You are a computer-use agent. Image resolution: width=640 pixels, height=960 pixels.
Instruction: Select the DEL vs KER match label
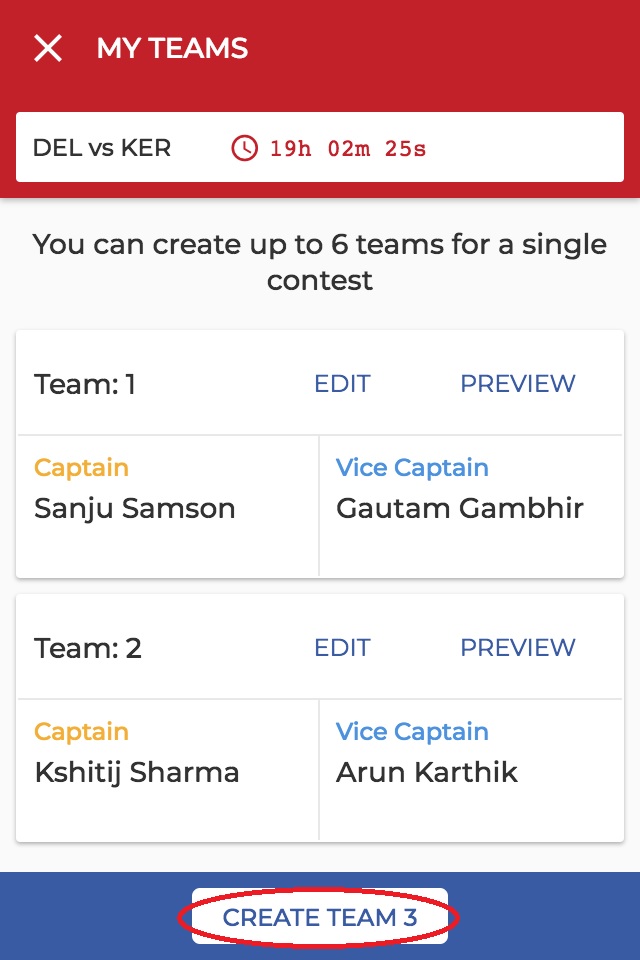(x=102, y=148)
